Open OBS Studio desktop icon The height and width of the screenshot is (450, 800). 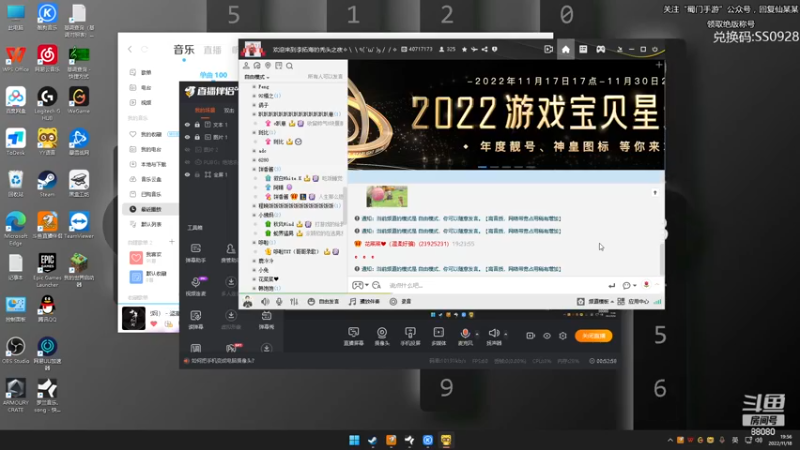pyautogui.click(x=15, y=350)
